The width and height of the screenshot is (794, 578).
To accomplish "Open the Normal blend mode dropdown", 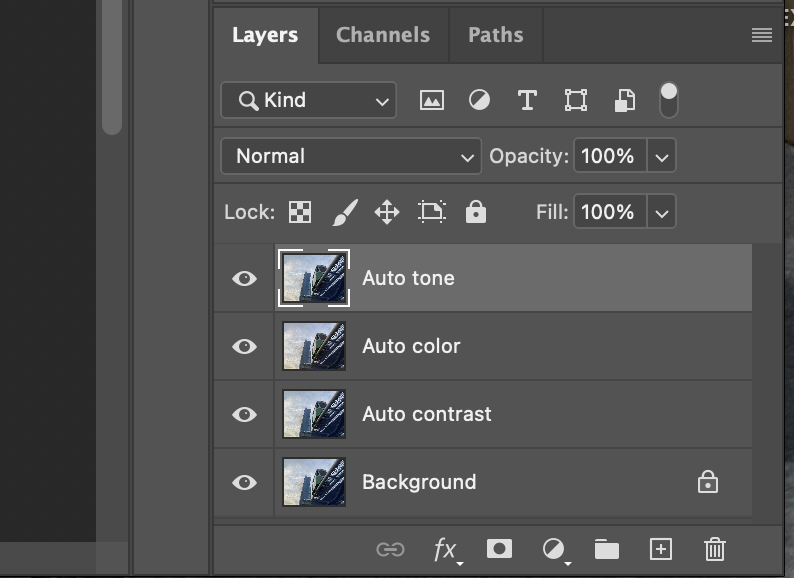I will (351, 156).
